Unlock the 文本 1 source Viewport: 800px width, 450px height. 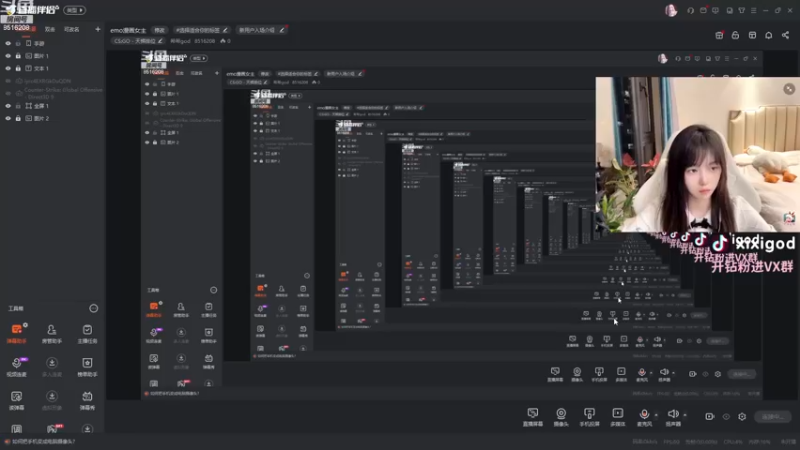tap(18, 68)
